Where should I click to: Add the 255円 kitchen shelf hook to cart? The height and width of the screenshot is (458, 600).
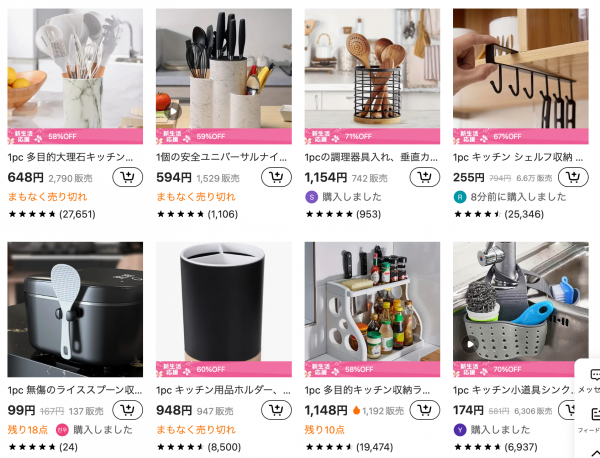tap(573, 177)
